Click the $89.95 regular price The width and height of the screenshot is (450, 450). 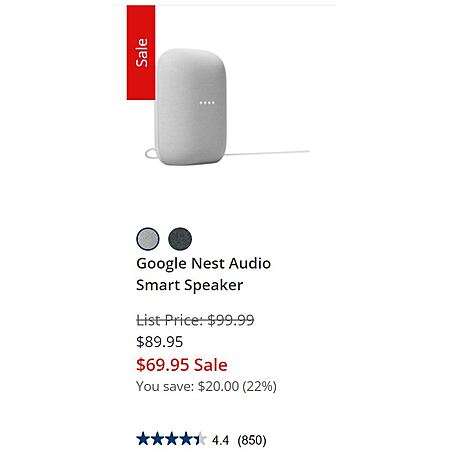159,342
